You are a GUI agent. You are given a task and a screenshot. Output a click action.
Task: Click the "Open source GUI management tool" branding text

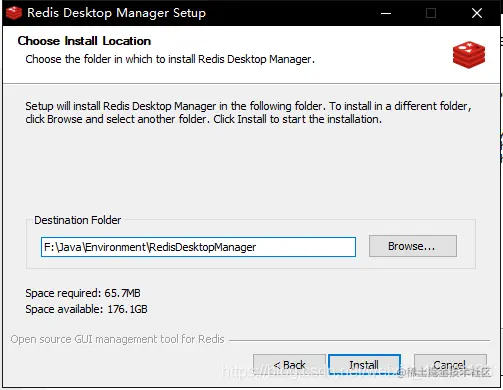tap(117, 339)
